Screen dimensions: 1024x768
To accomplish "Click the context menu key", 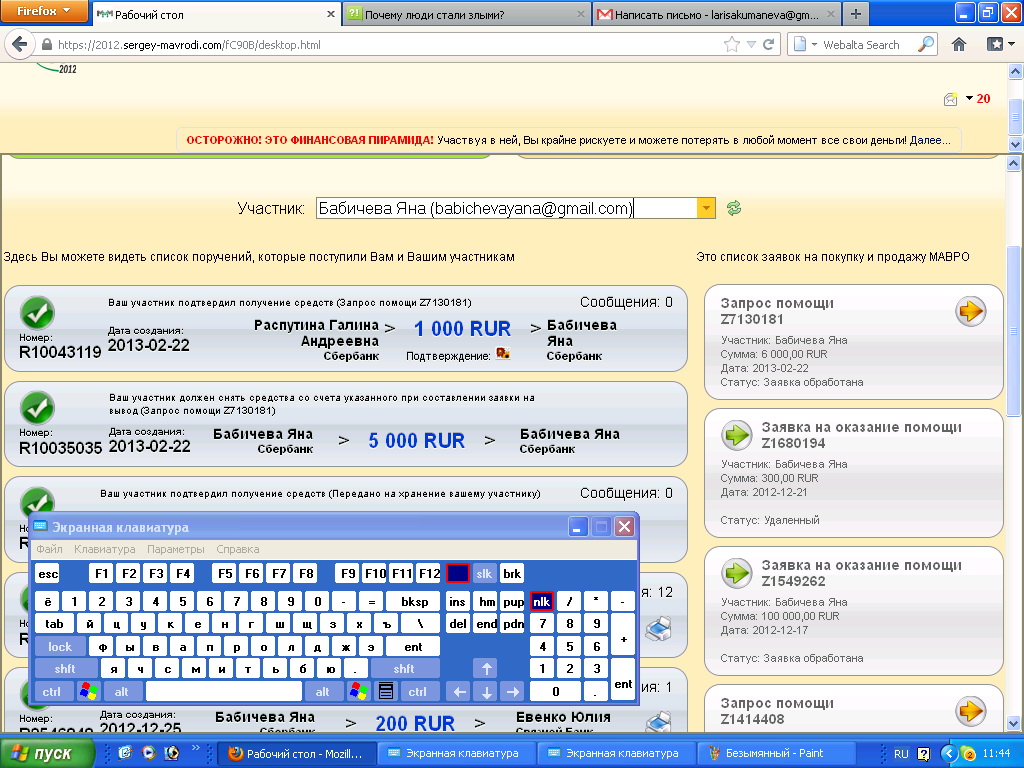I will [x=386, y=692].
